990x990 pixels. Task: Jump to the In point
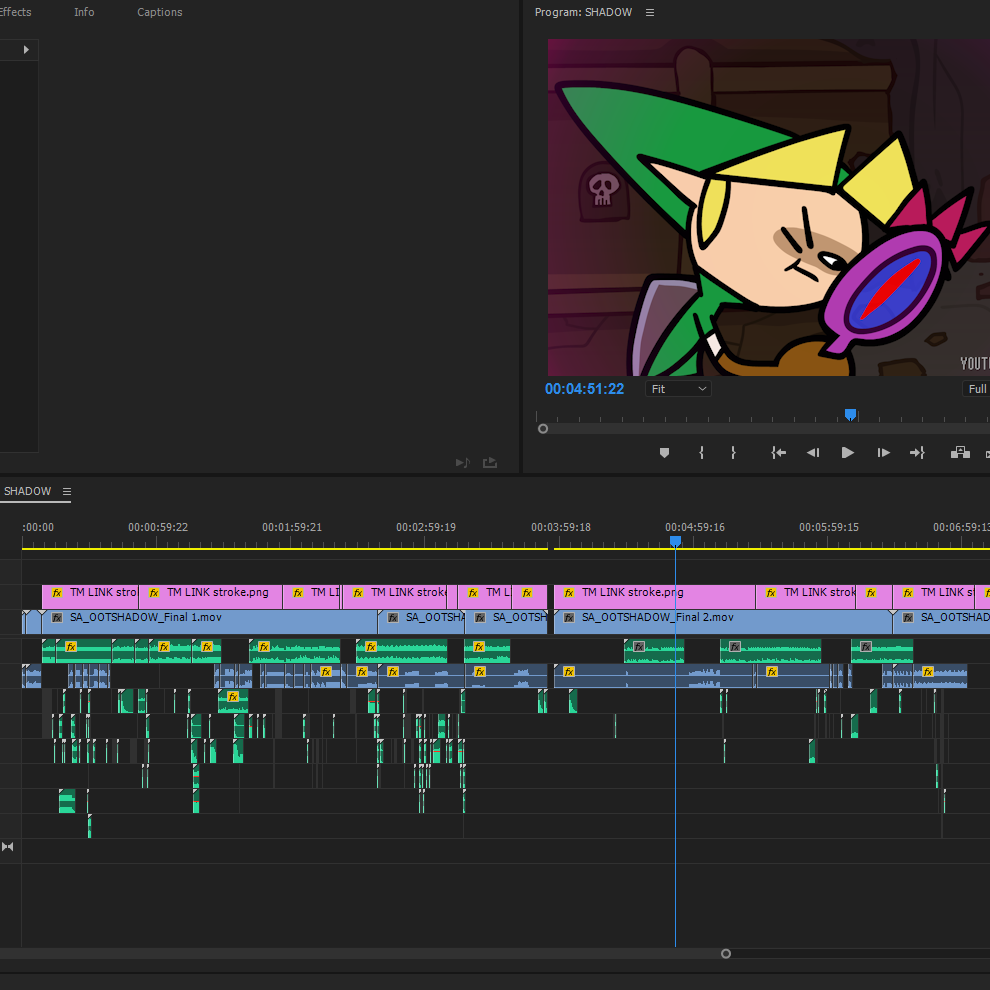[778, 453]
